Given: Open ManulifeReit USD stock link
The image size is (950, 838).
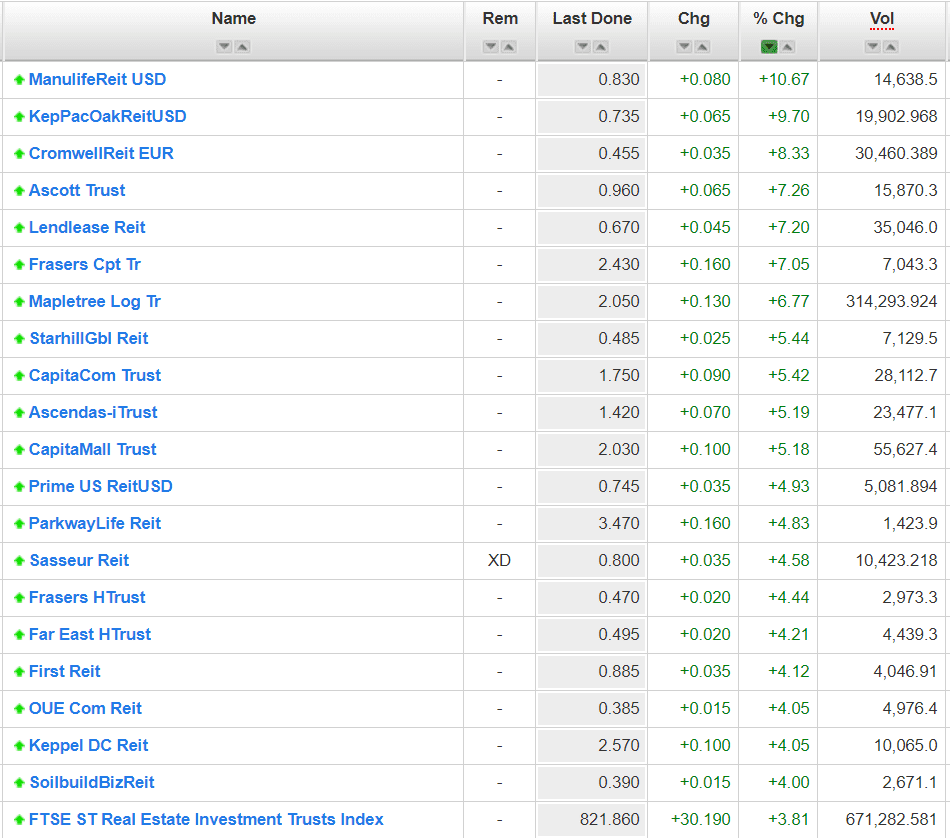Looking at the screenshot, I should 98,79.
